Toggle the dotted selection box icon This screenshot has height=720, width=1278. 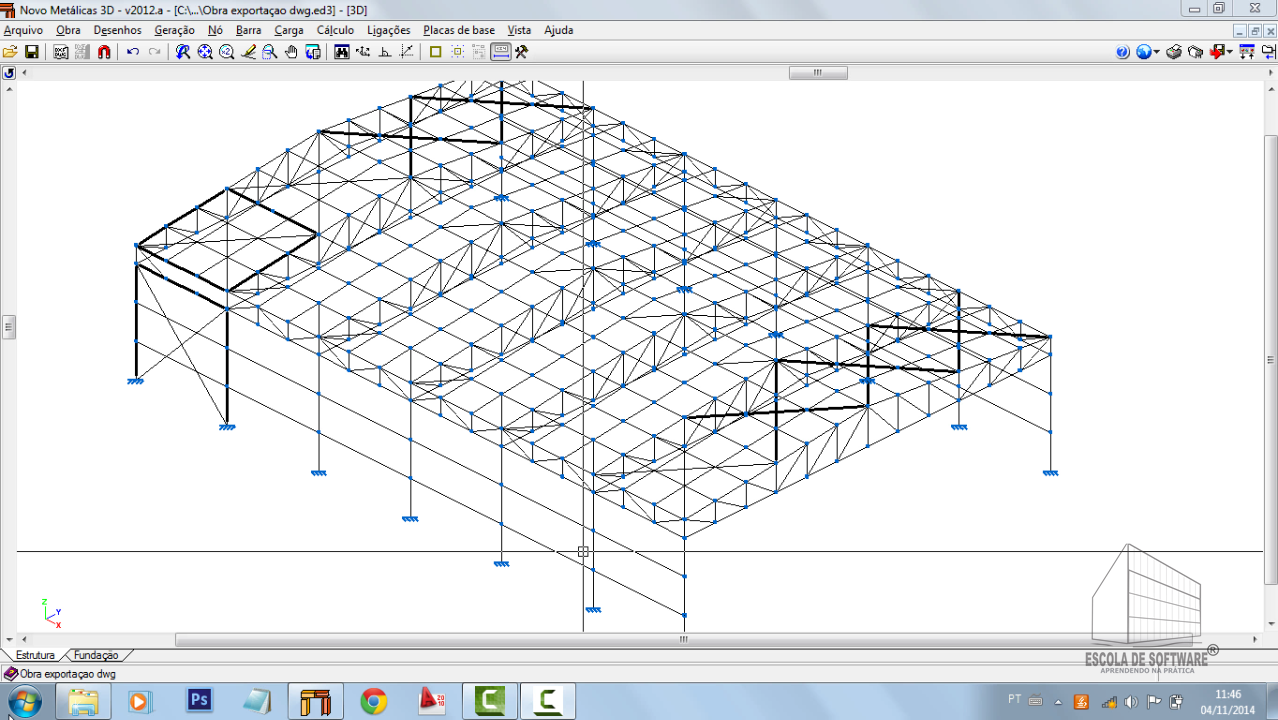pyautogui.click(x=457, y=52)
